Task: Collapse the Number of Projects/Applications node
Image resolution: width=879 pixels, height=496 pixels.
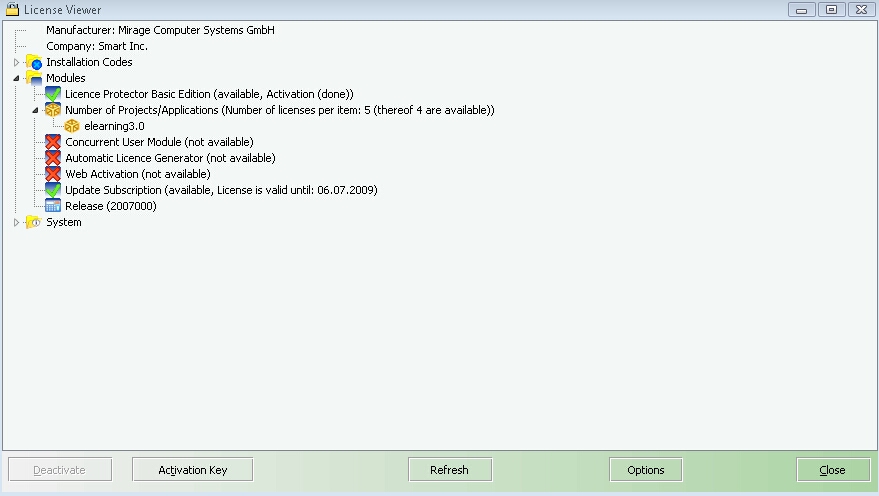Action: click(35, 110)
